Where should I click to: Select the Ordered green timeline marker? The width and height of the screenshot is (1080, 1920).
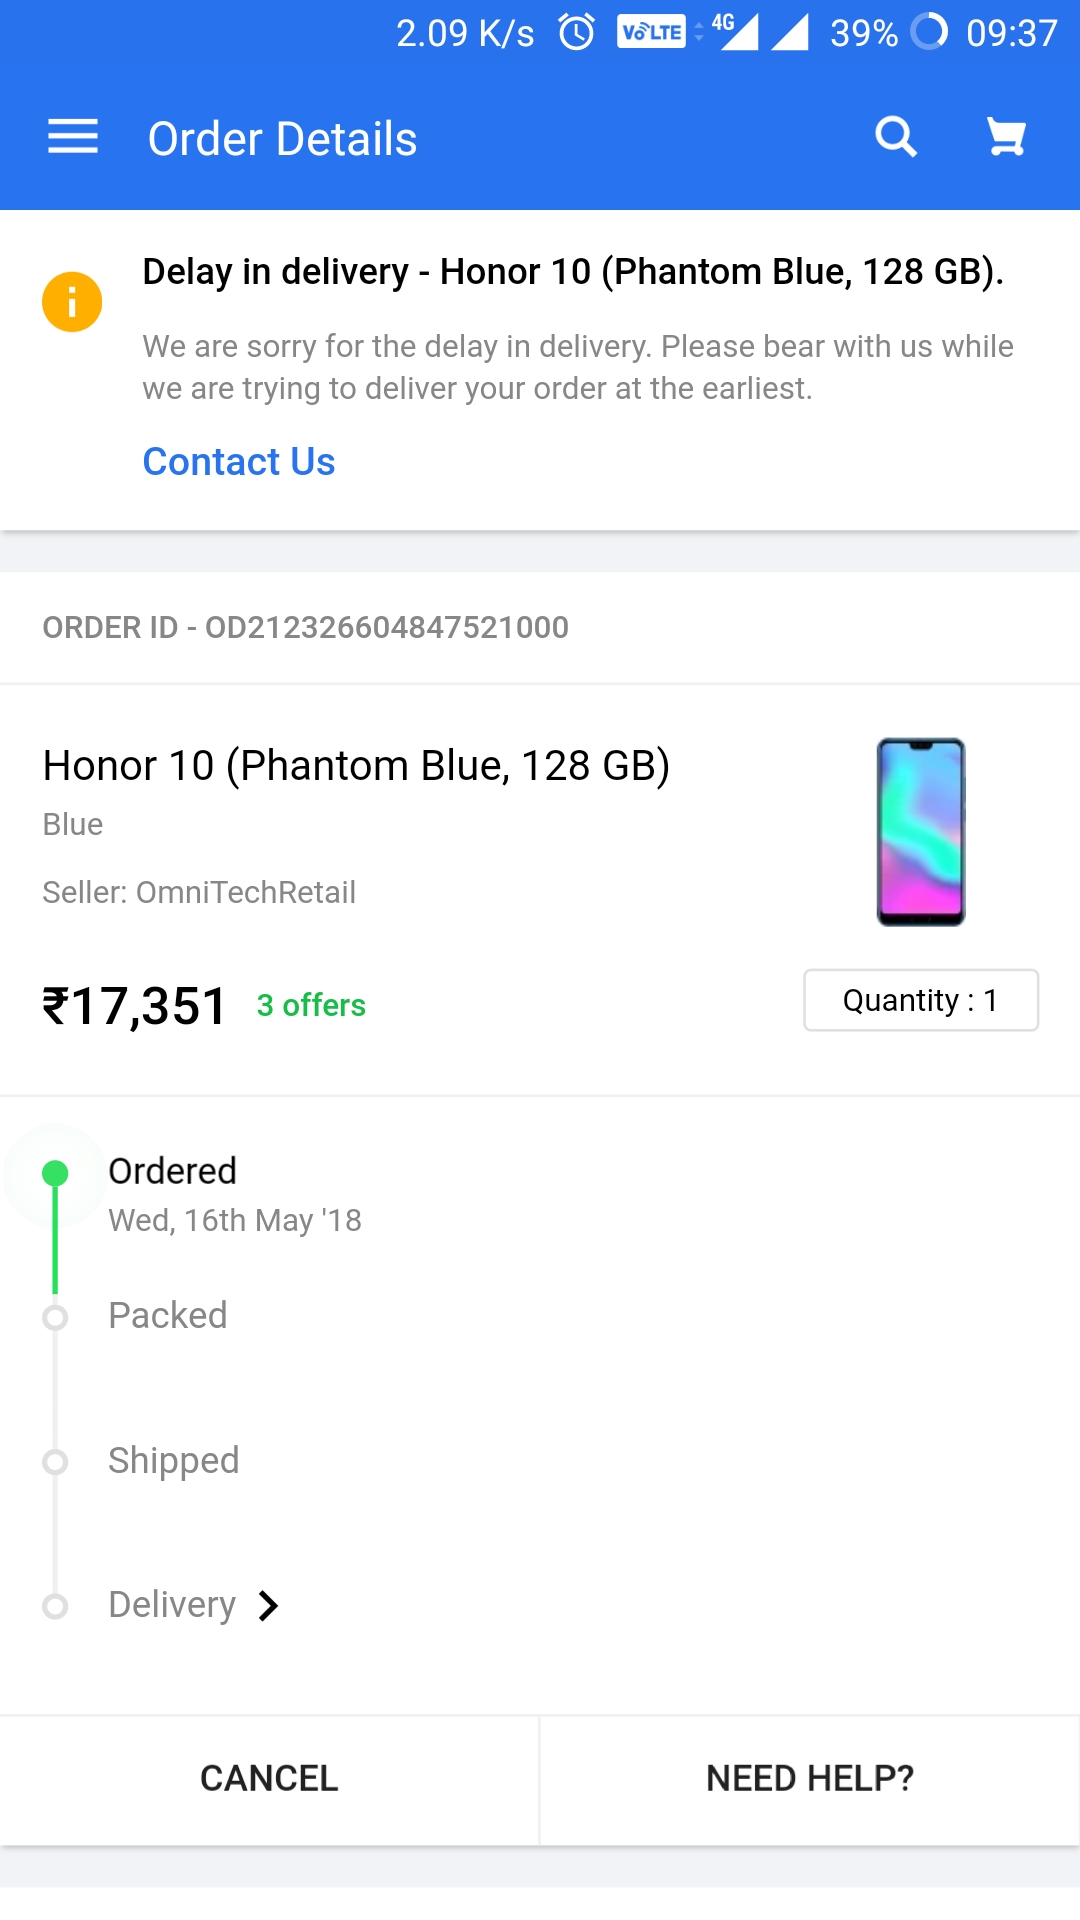55,1173
